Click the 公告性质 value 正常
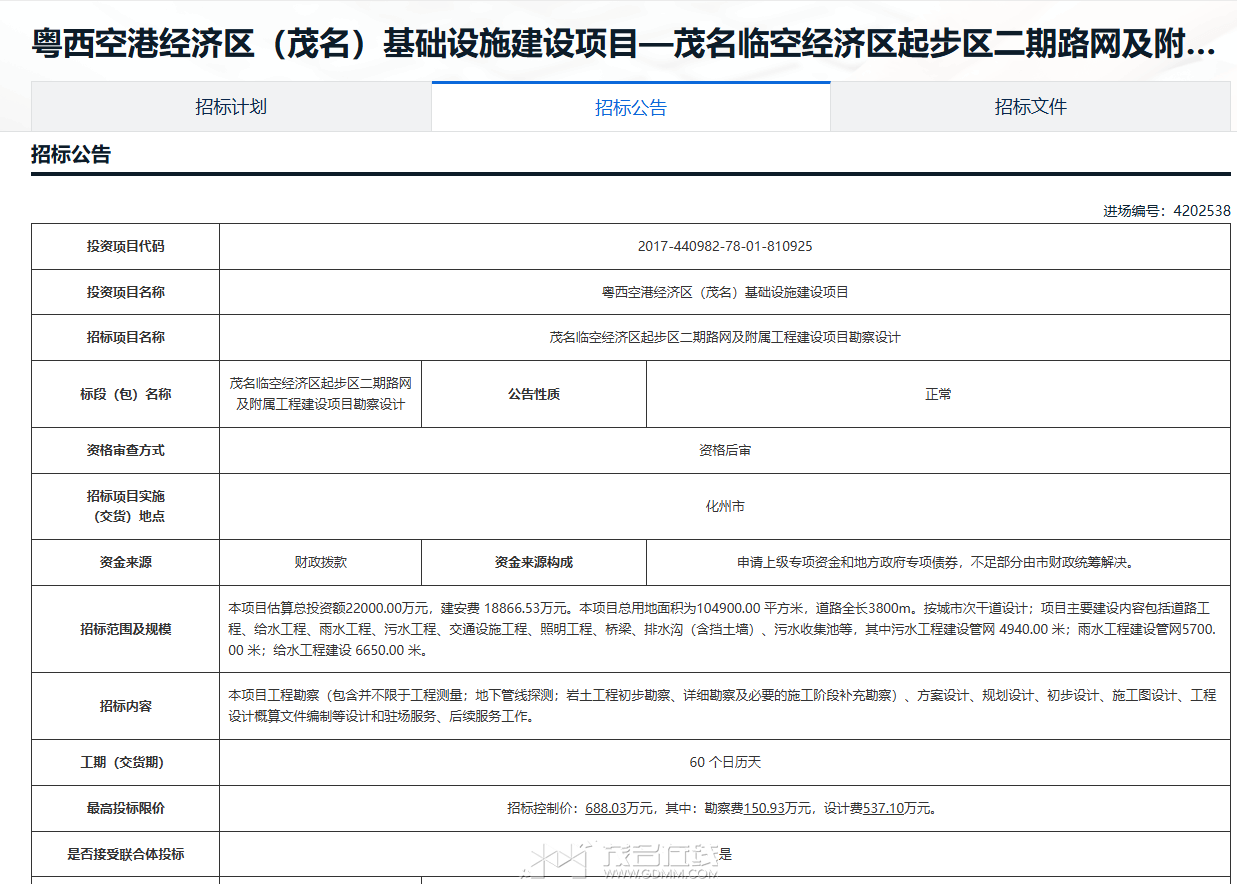The width and height of the screenshot is (1237, 884). pos(938,394)
